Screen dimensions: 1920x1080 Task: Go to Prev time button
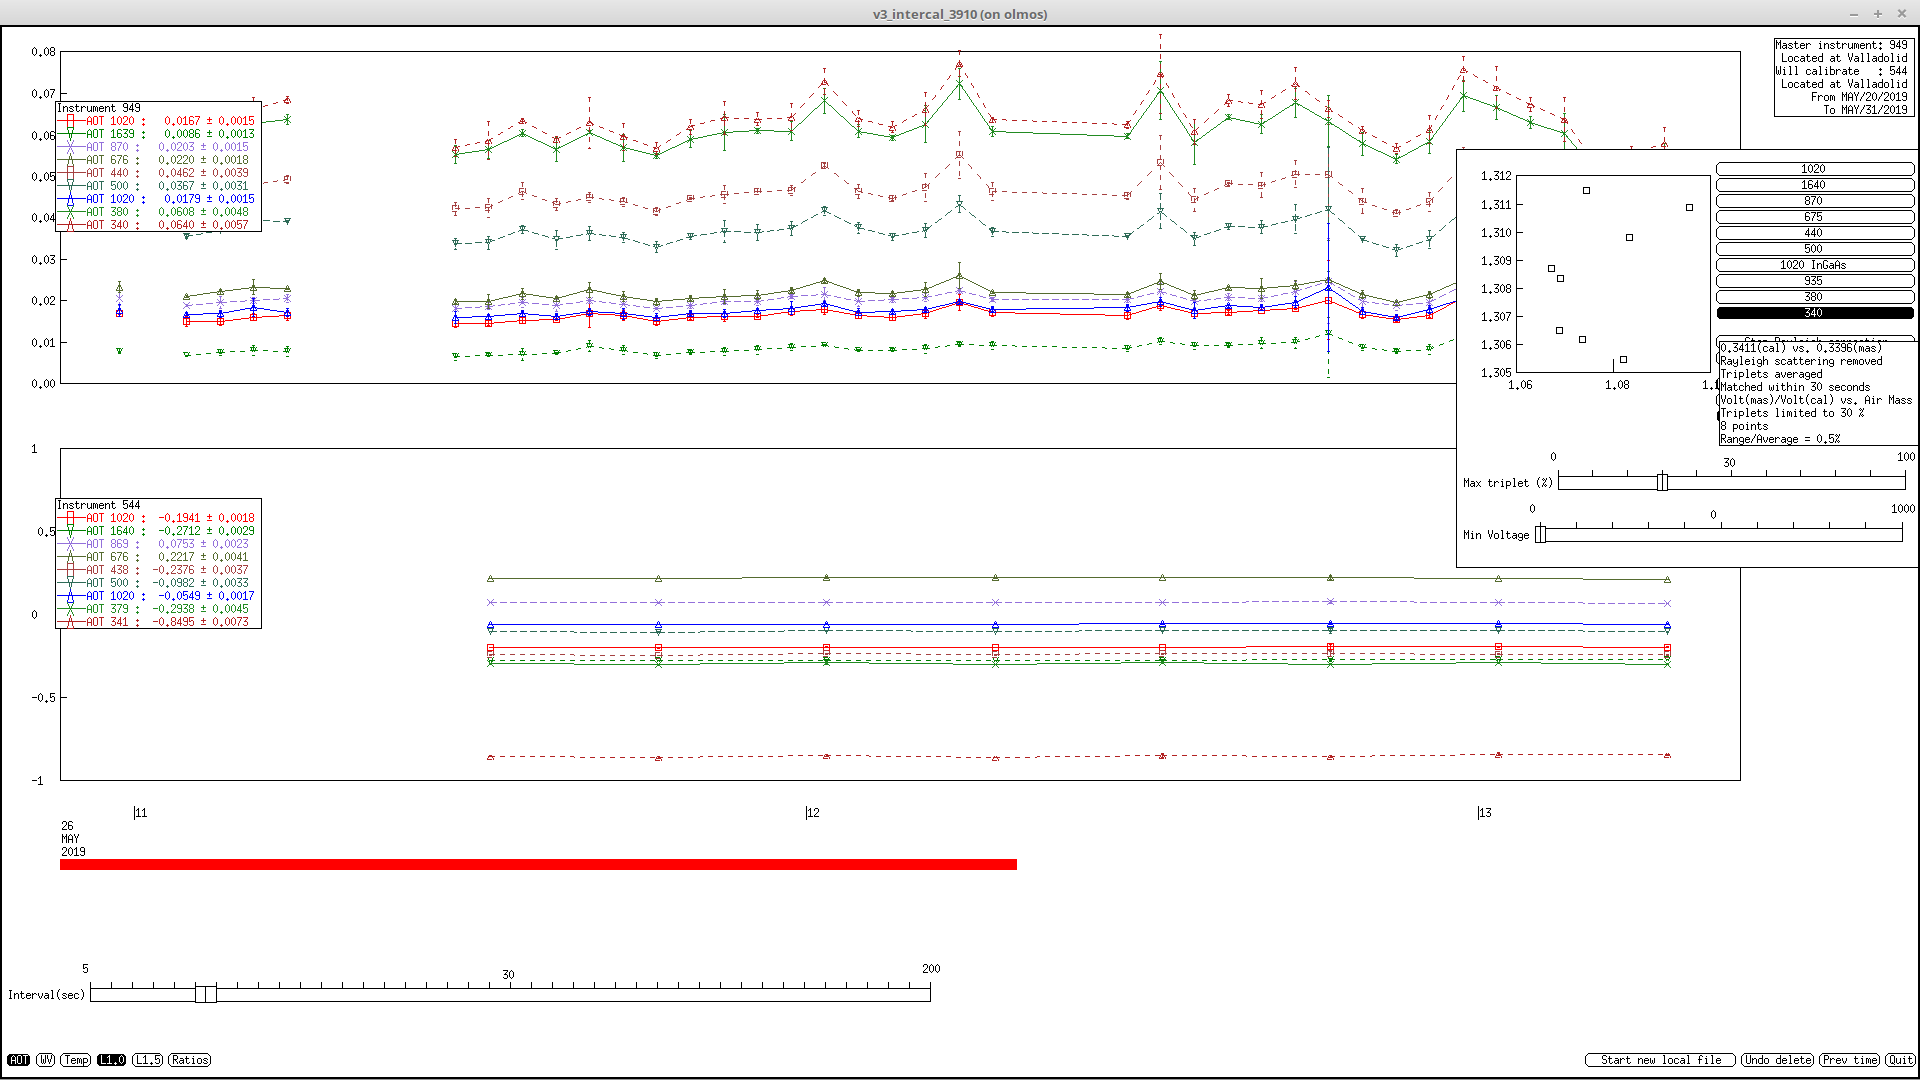pyautogui.click(x=1849, y=1060)
